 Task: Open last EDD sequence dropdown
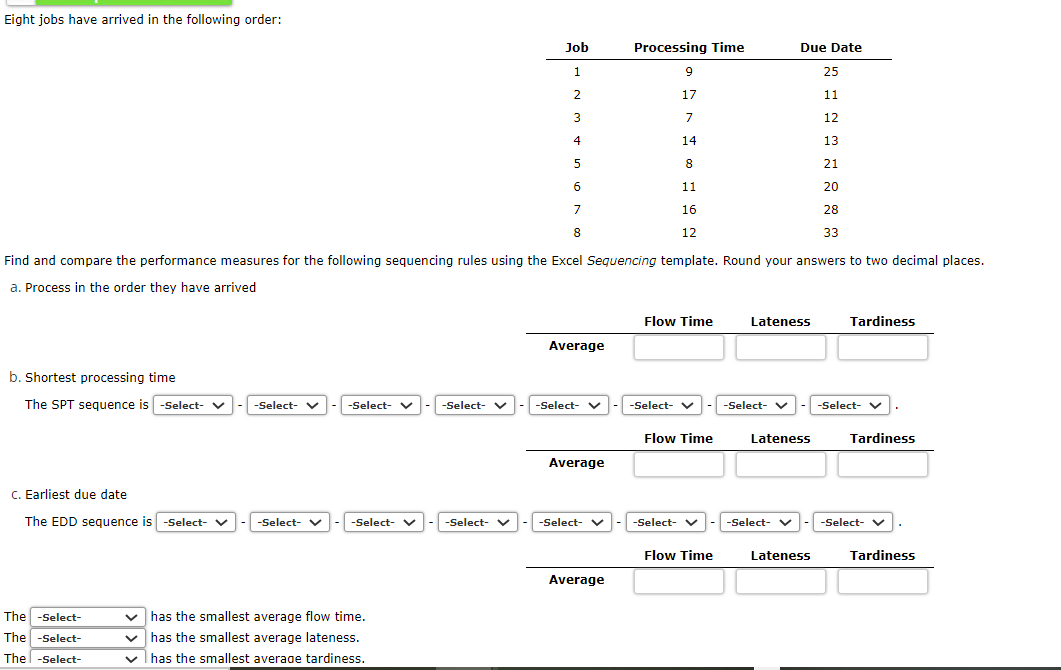point(853,522)
